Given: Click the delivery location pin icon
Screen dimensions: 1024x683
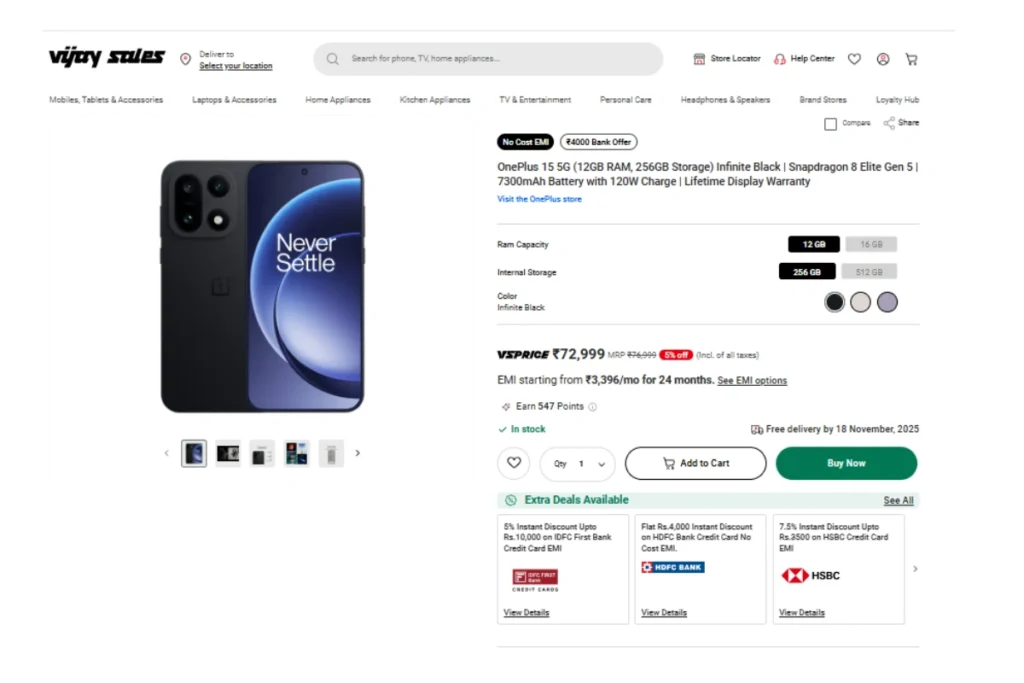Looking at the screenshot, I should (185, 59).
